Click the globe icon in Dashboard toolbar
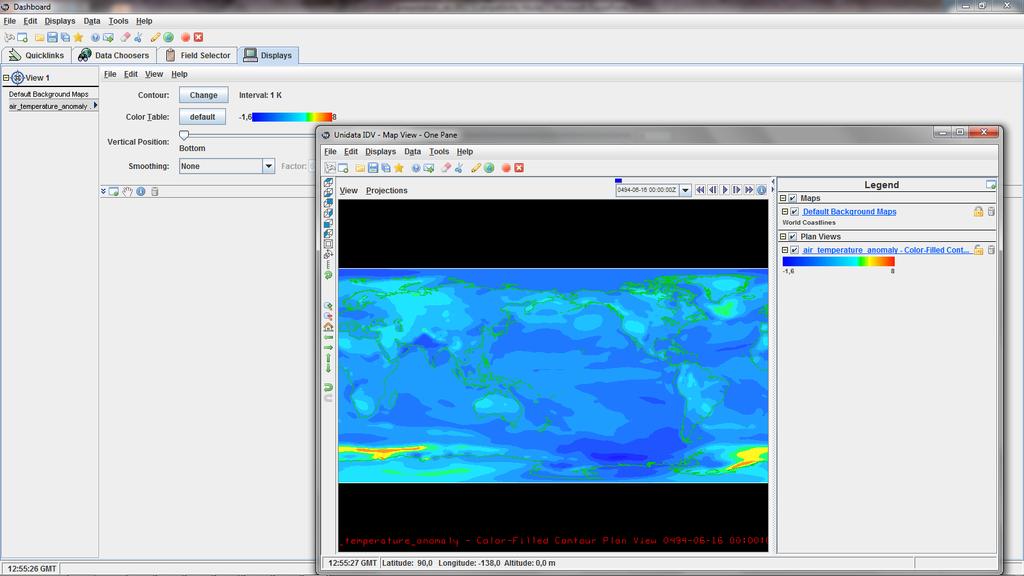The height and width of the screenshot is (576, 1024). tap(168, 37)
